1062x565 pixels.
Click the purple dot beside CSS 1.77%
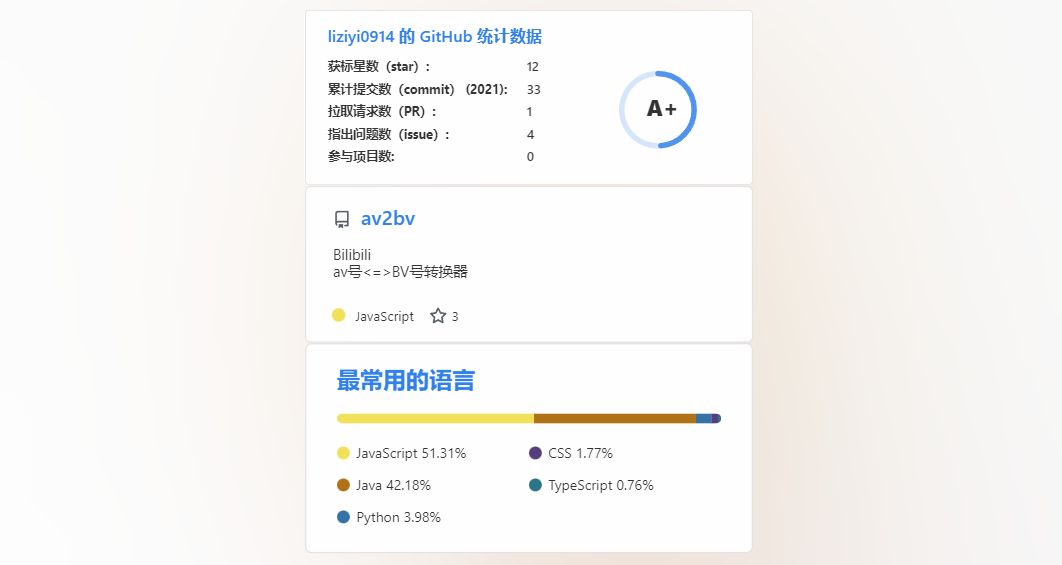pos(535,453)
